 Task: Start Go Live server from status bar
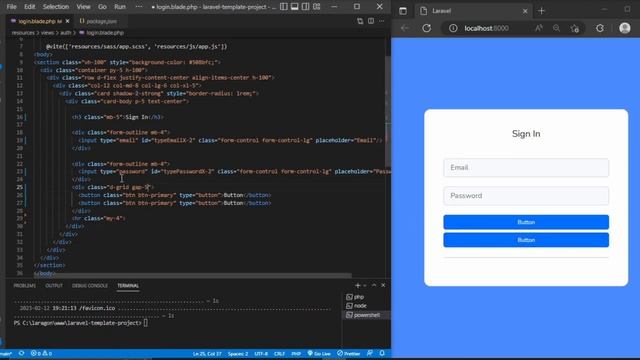click(x=319, y=353)
